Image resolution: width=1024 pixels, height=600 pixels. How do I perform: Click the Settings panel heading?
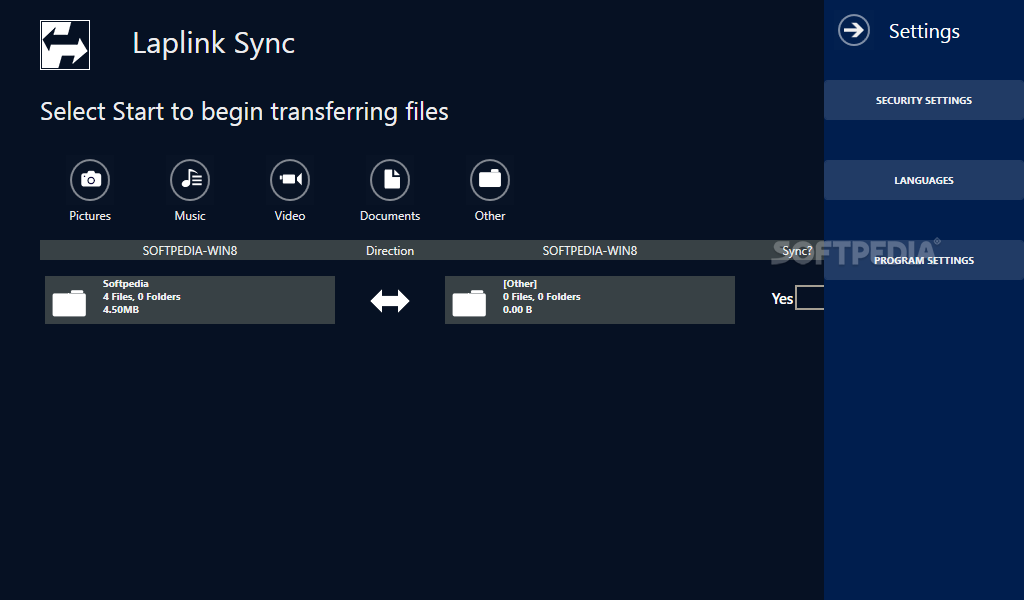pyautogui.click(x=924, y=31)
